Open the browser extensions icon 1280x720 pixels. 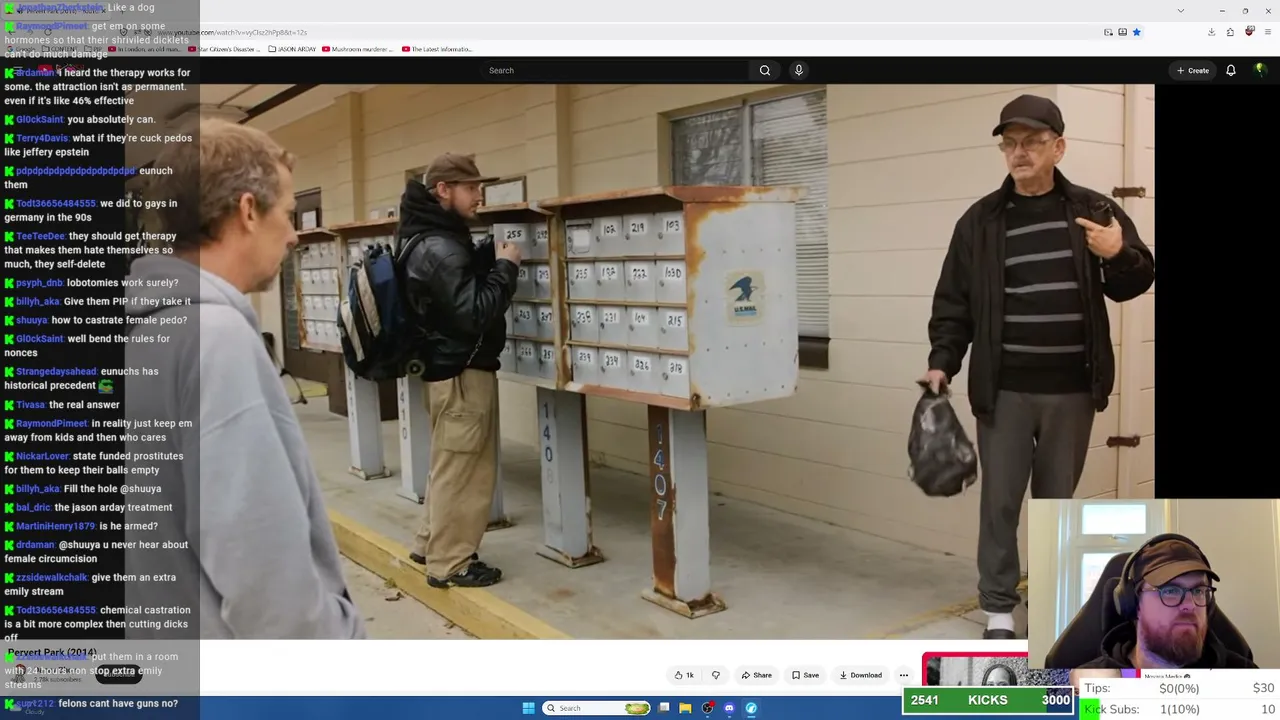point(1230,32)
